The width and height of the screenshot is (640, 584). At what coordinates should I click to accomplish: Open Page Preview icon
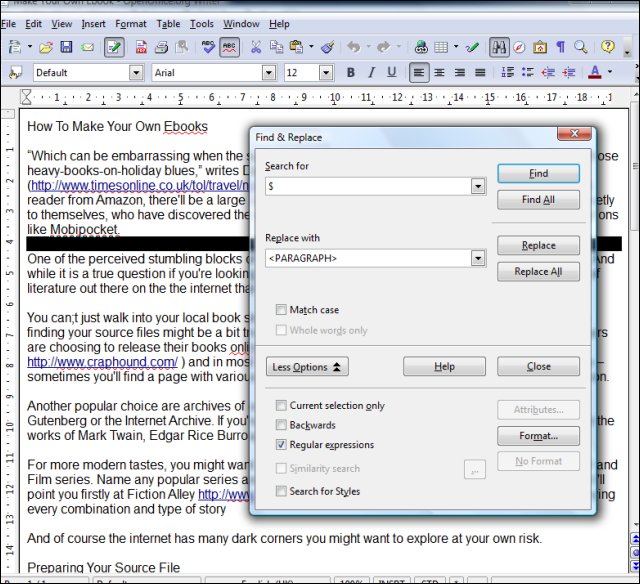(182, 48)
